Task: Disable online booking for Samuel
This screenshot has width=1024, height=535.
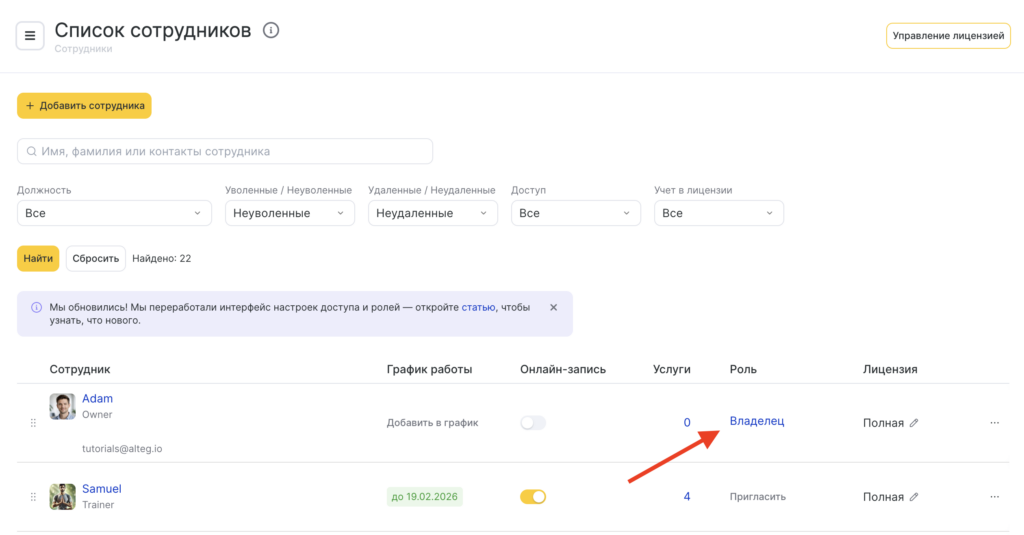Action: coord(533,497)
